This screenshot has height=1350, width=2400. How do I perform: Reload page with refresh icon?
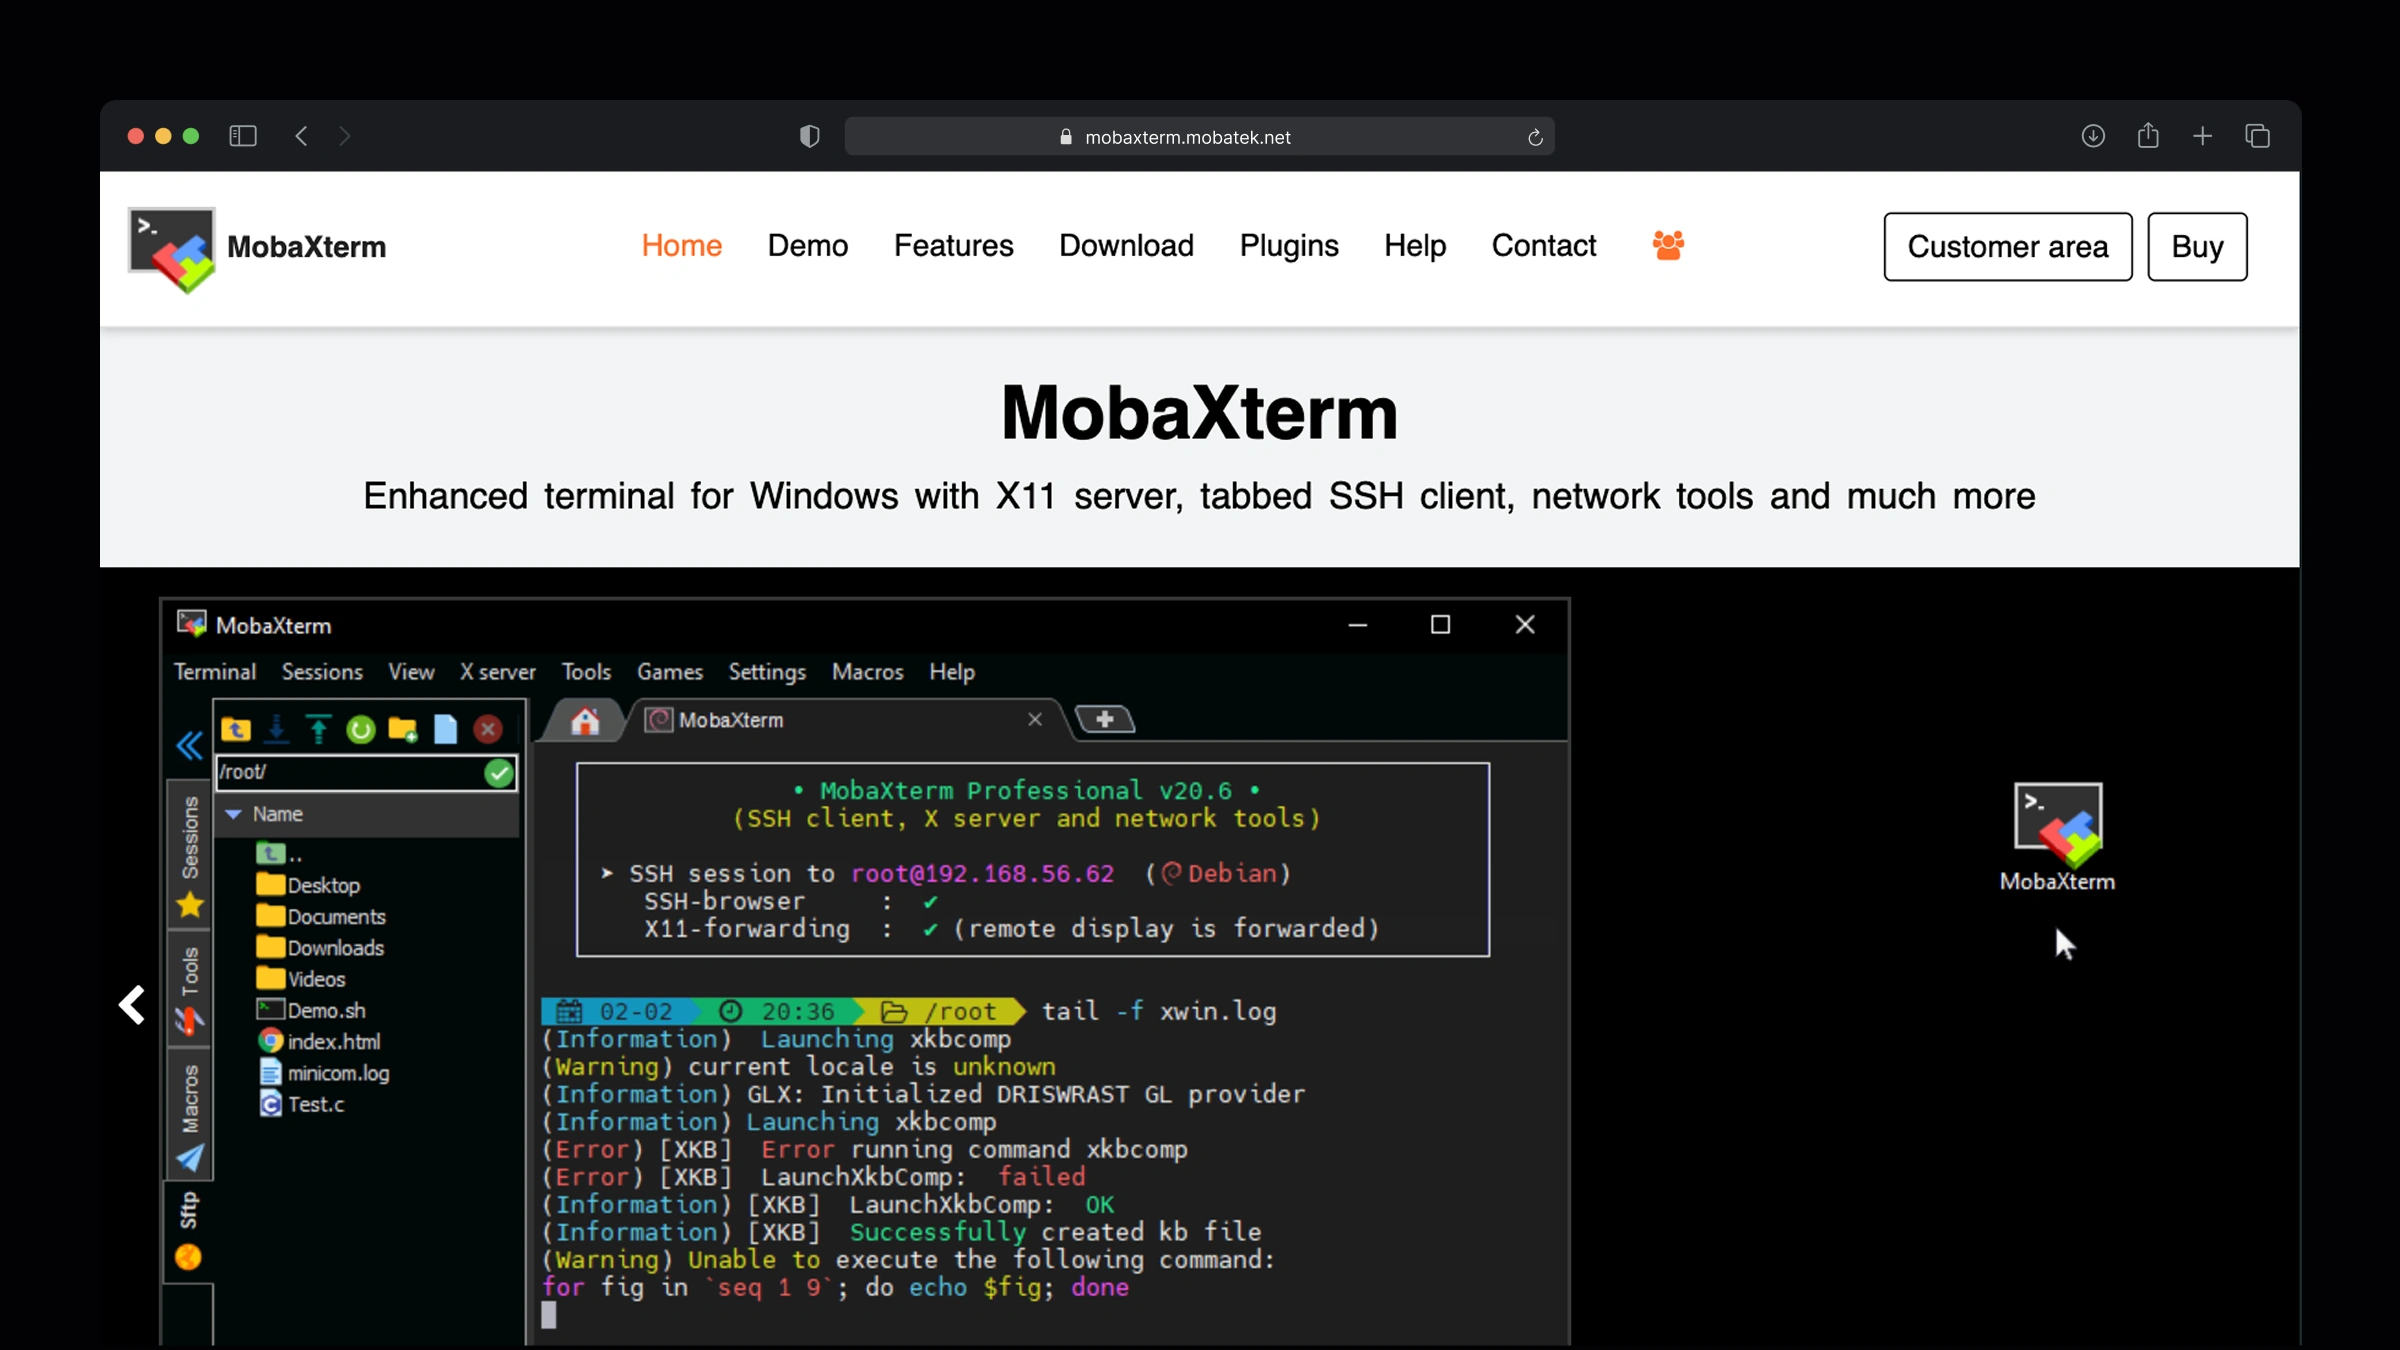click(x=1535, y=137)
